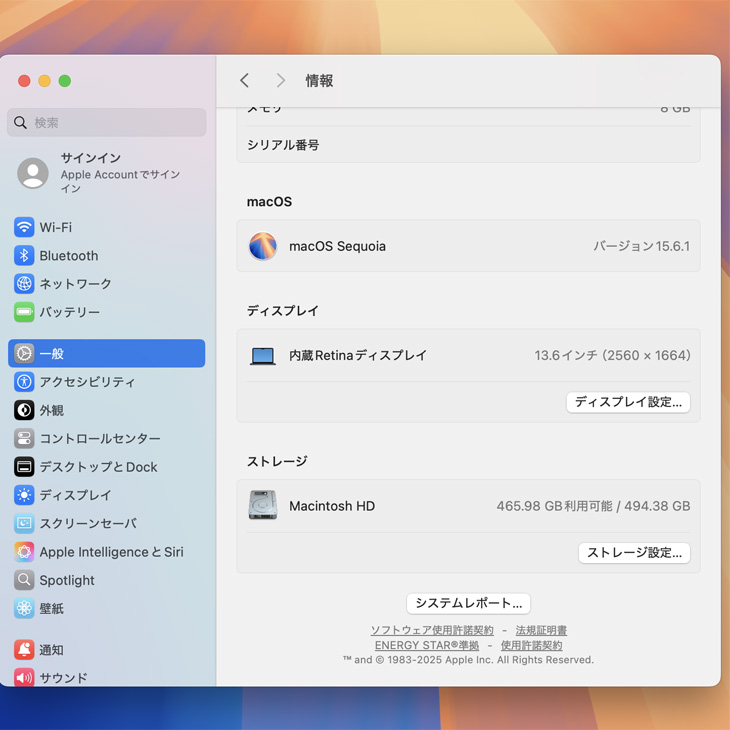Screen dimensions: 730x730
Task: Click the サインイン account text
Action: pyautogui.click(x=91, y=158)
